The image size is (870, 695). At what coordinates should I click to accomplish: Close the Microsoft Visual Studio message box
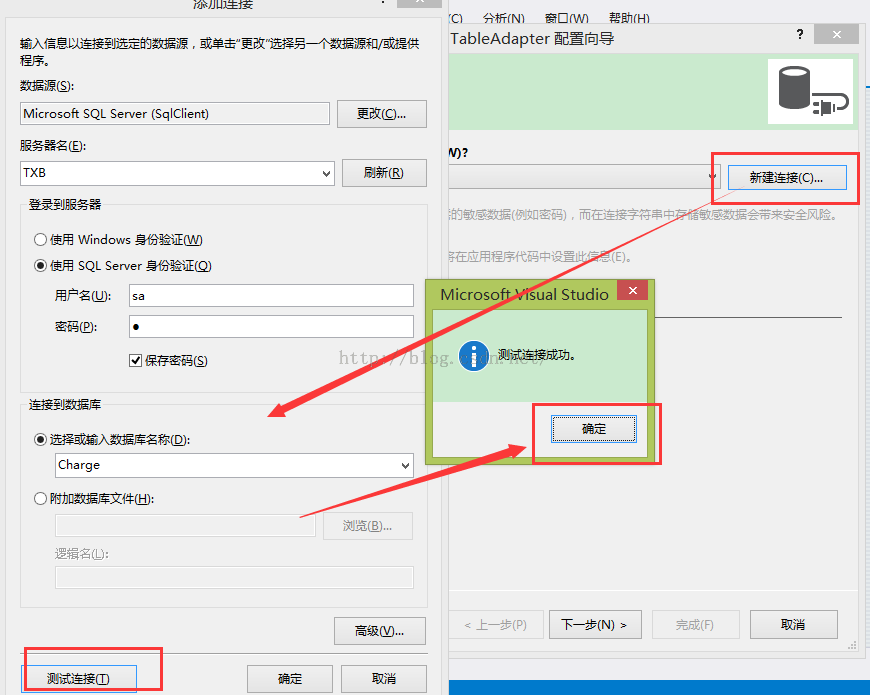coord(633,290)
